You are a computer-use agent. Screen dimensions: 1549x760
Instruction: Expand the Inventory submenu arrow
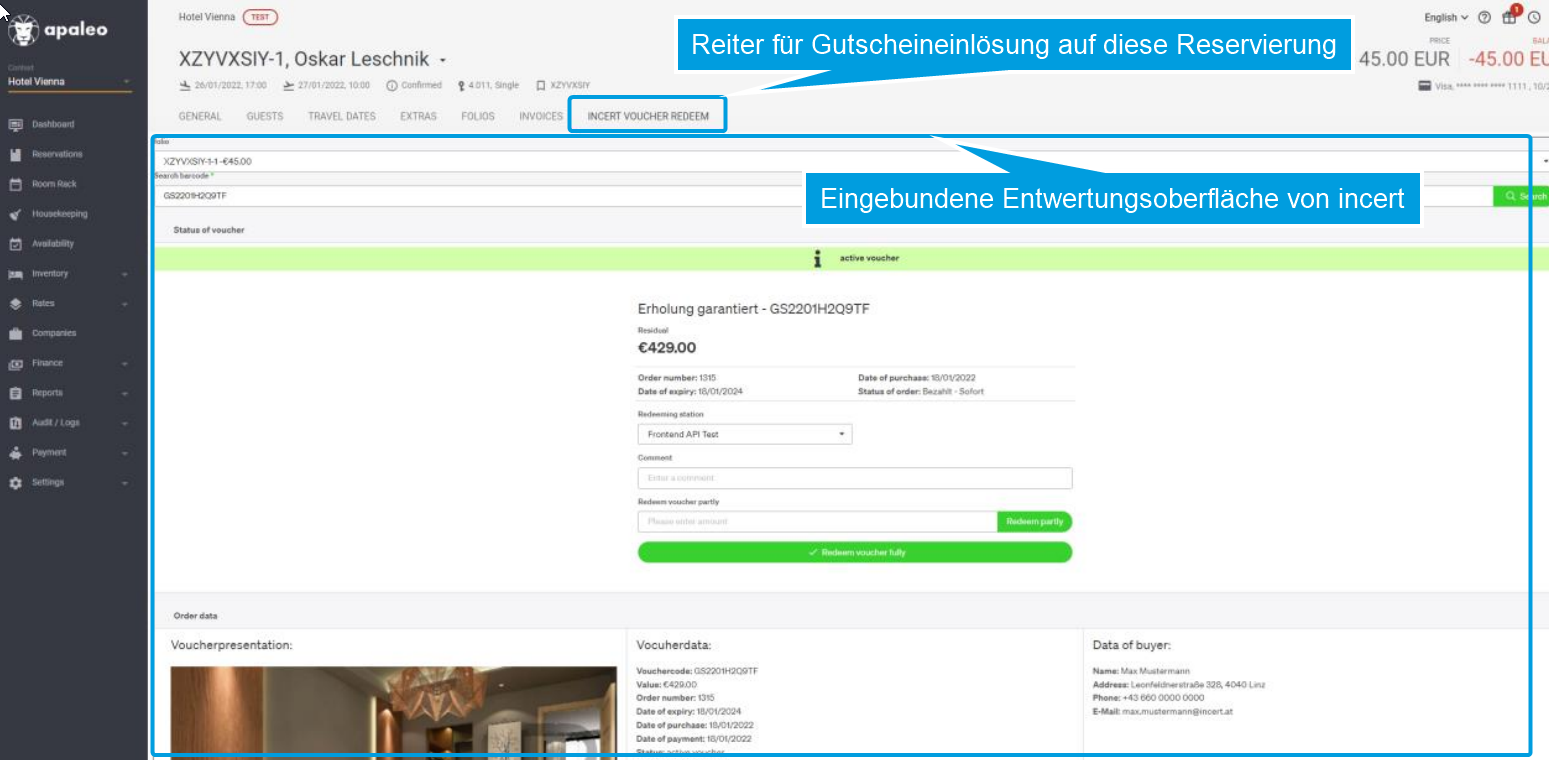[125, 274]
